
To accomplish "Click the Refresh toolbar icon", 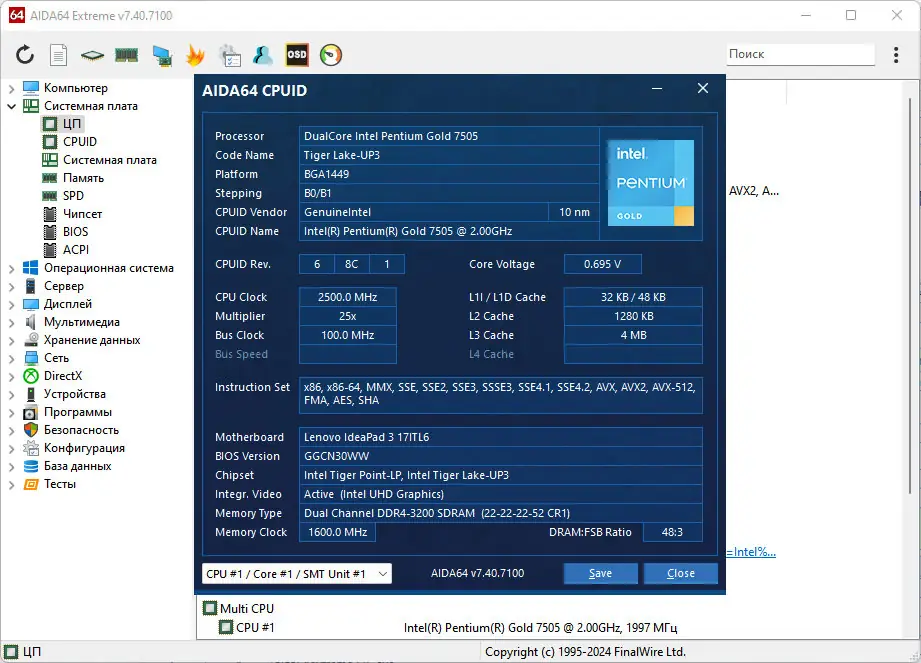I will pyautogui.click(x=25, y=55).
